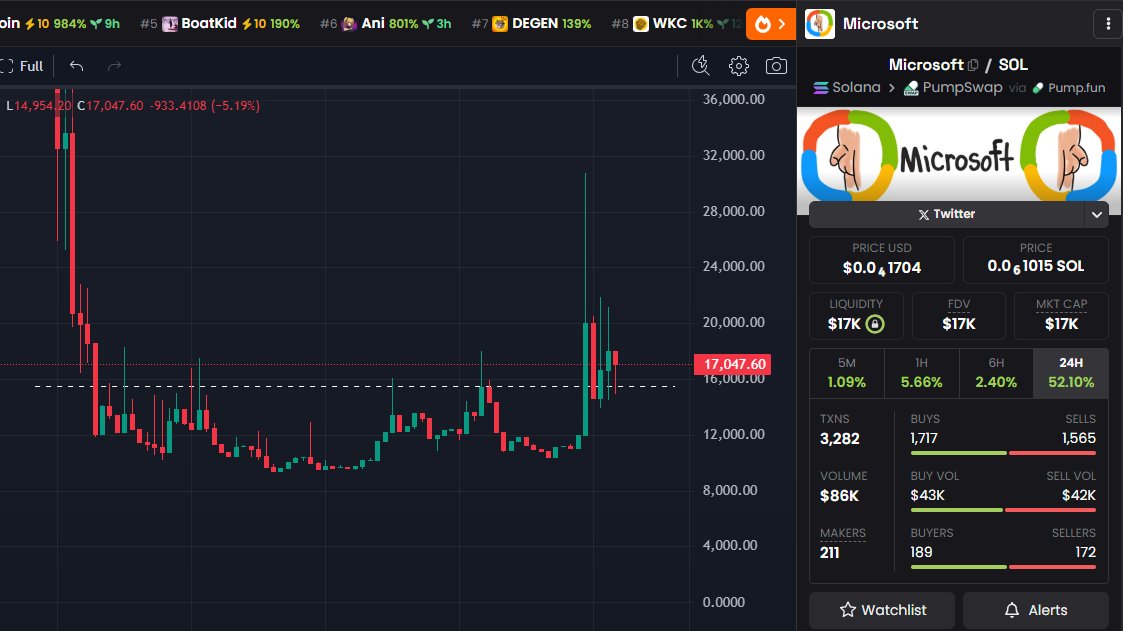The image size is (1123, 631).
Task: Click the buyers/sellers ratio bar
Action: click(1003, 567)
